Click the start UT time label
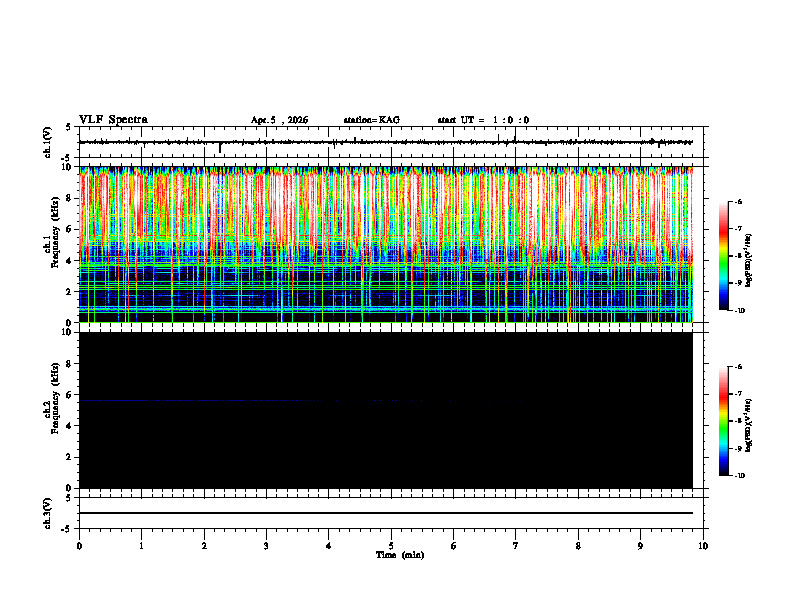Viewport: 792px width, 612px height. tap(483, 120)
